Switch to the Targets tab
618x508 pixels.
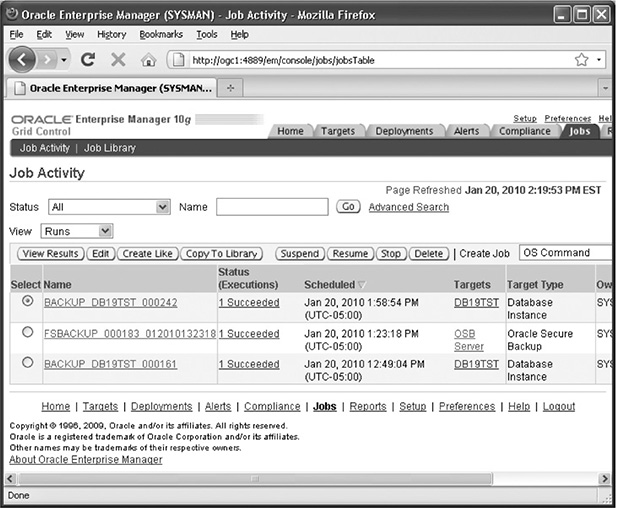[x=338, y=131]
